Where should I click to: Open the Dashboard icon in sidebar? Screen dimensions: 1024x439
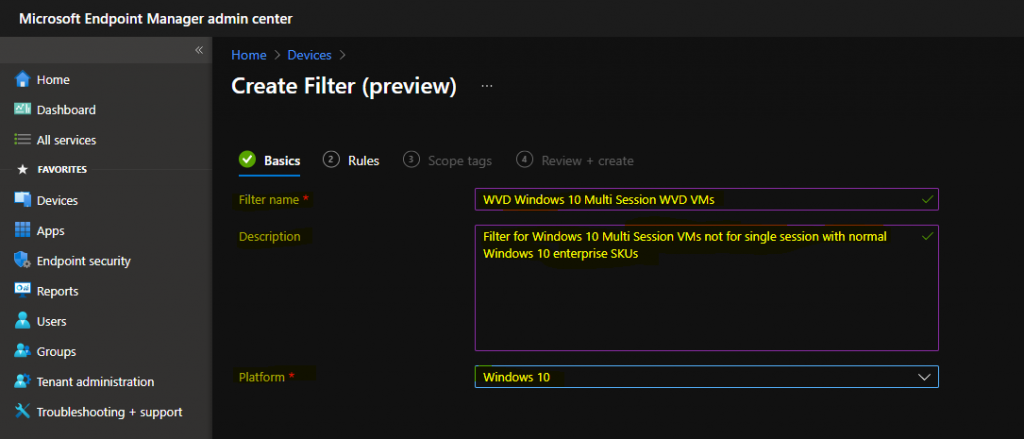pos(22,110)
